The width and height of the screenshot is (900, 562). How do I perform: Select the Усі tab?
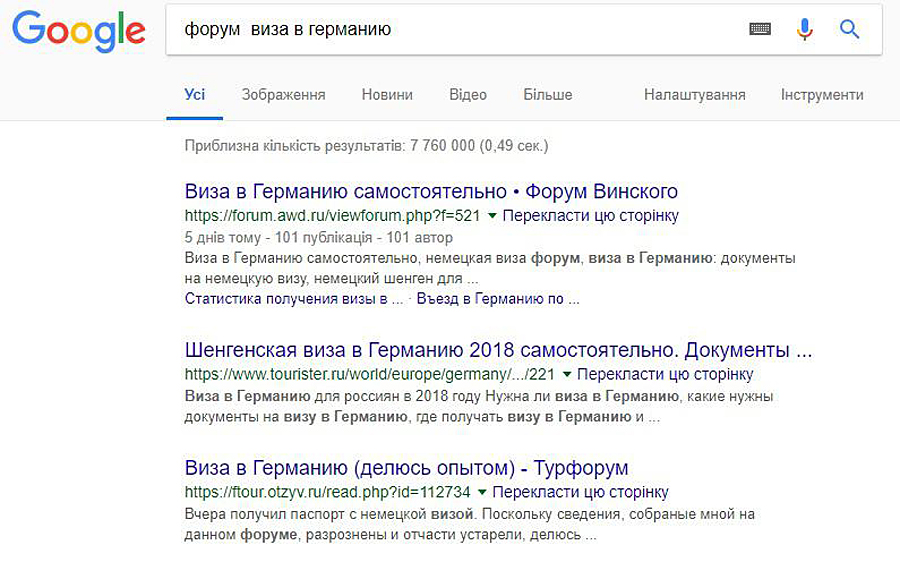point(195,95)
